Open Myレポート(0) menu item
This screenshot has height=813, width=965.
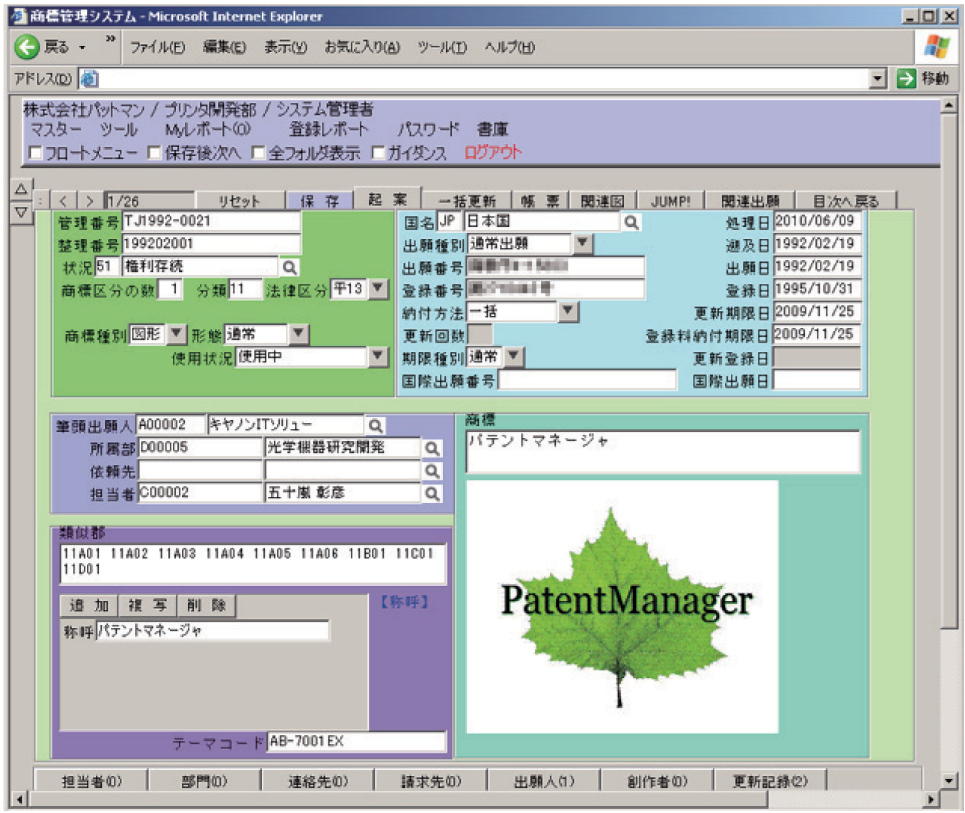click(x=207, y=130)
